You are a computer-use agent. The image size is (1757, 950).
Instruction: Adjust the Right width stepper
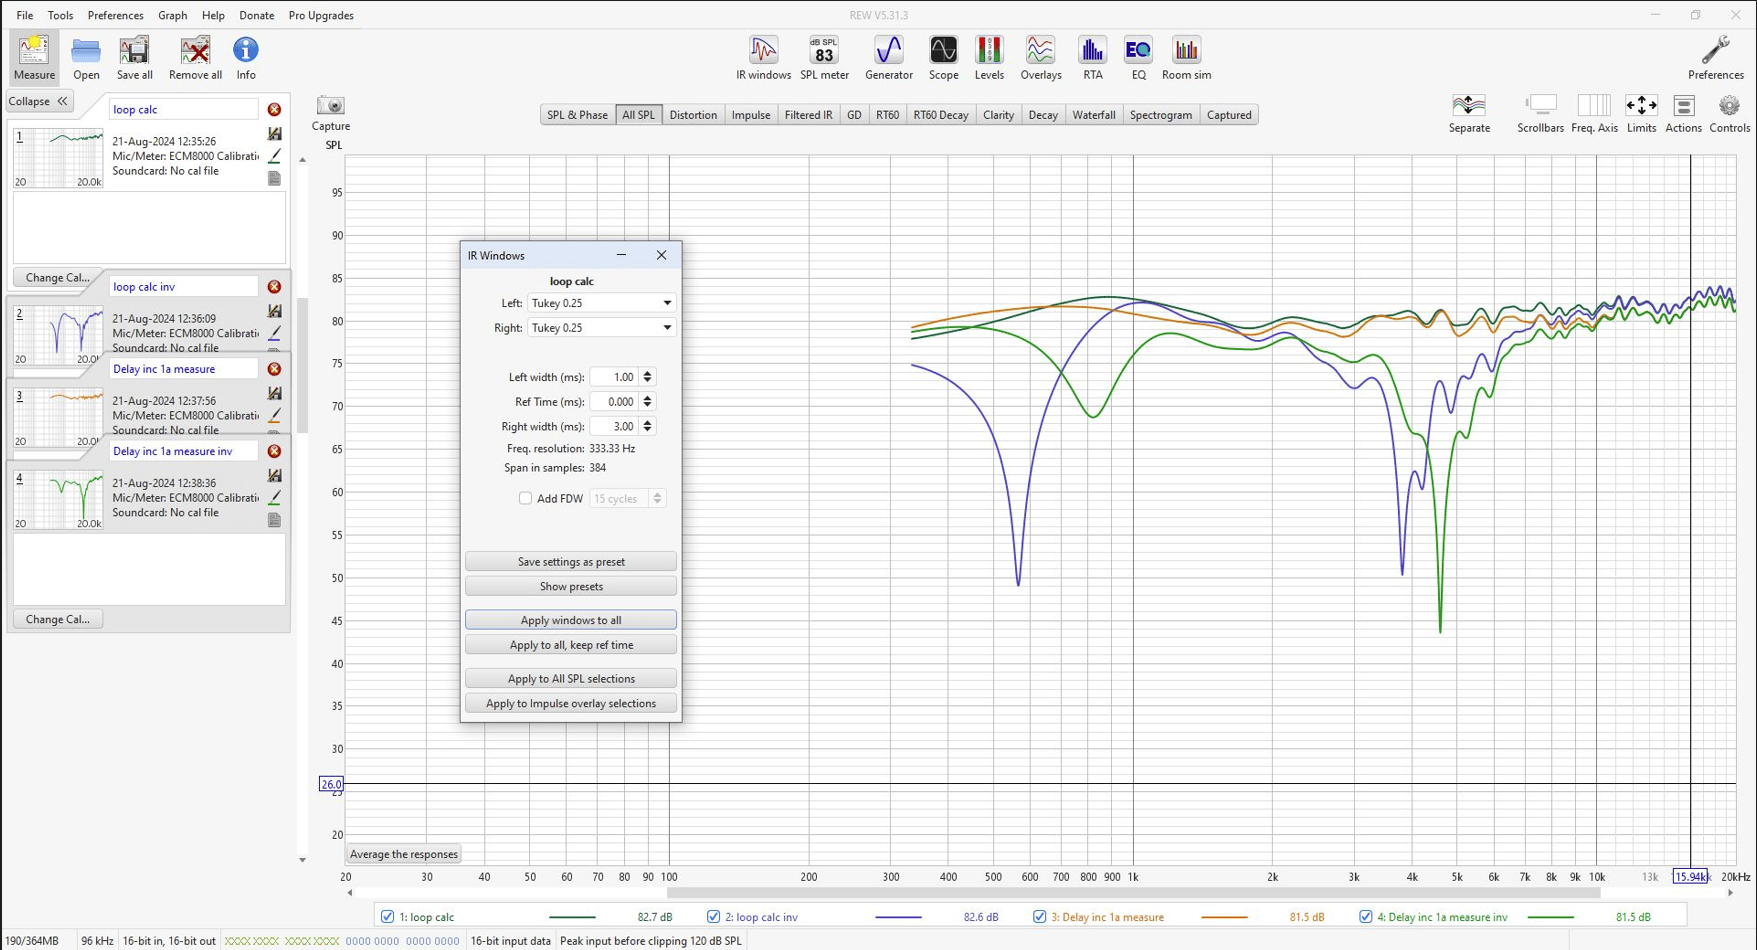648,426
